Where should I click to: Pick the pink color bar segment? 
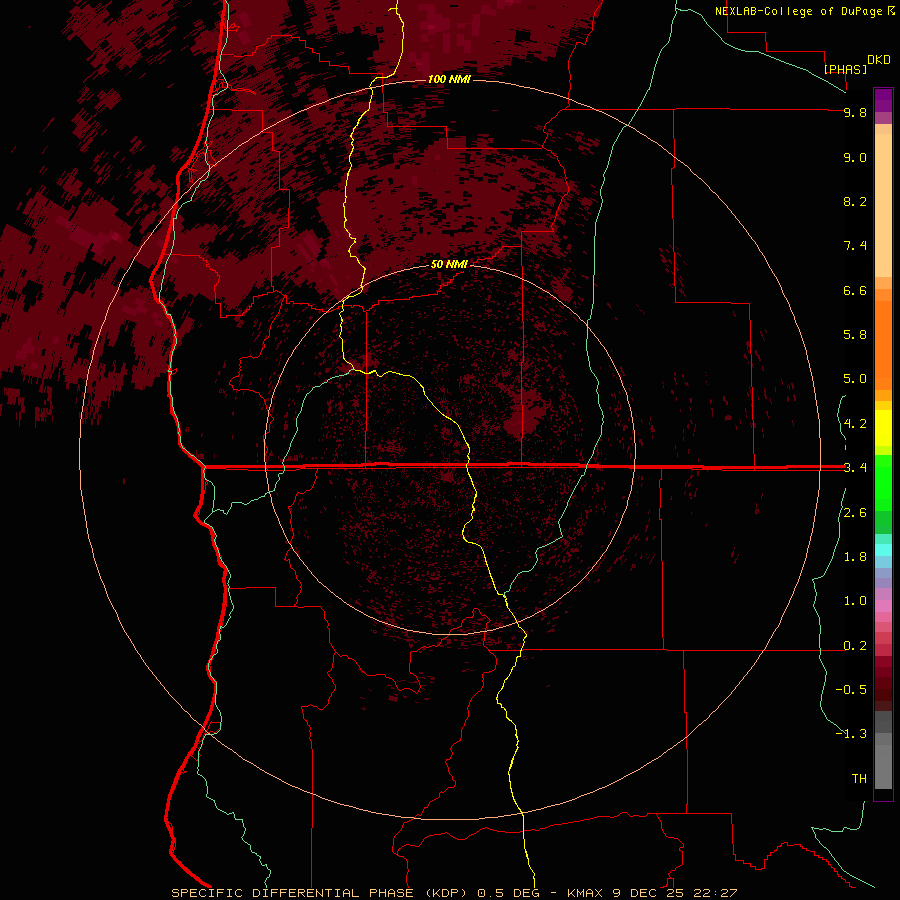[x=883, y=605]
